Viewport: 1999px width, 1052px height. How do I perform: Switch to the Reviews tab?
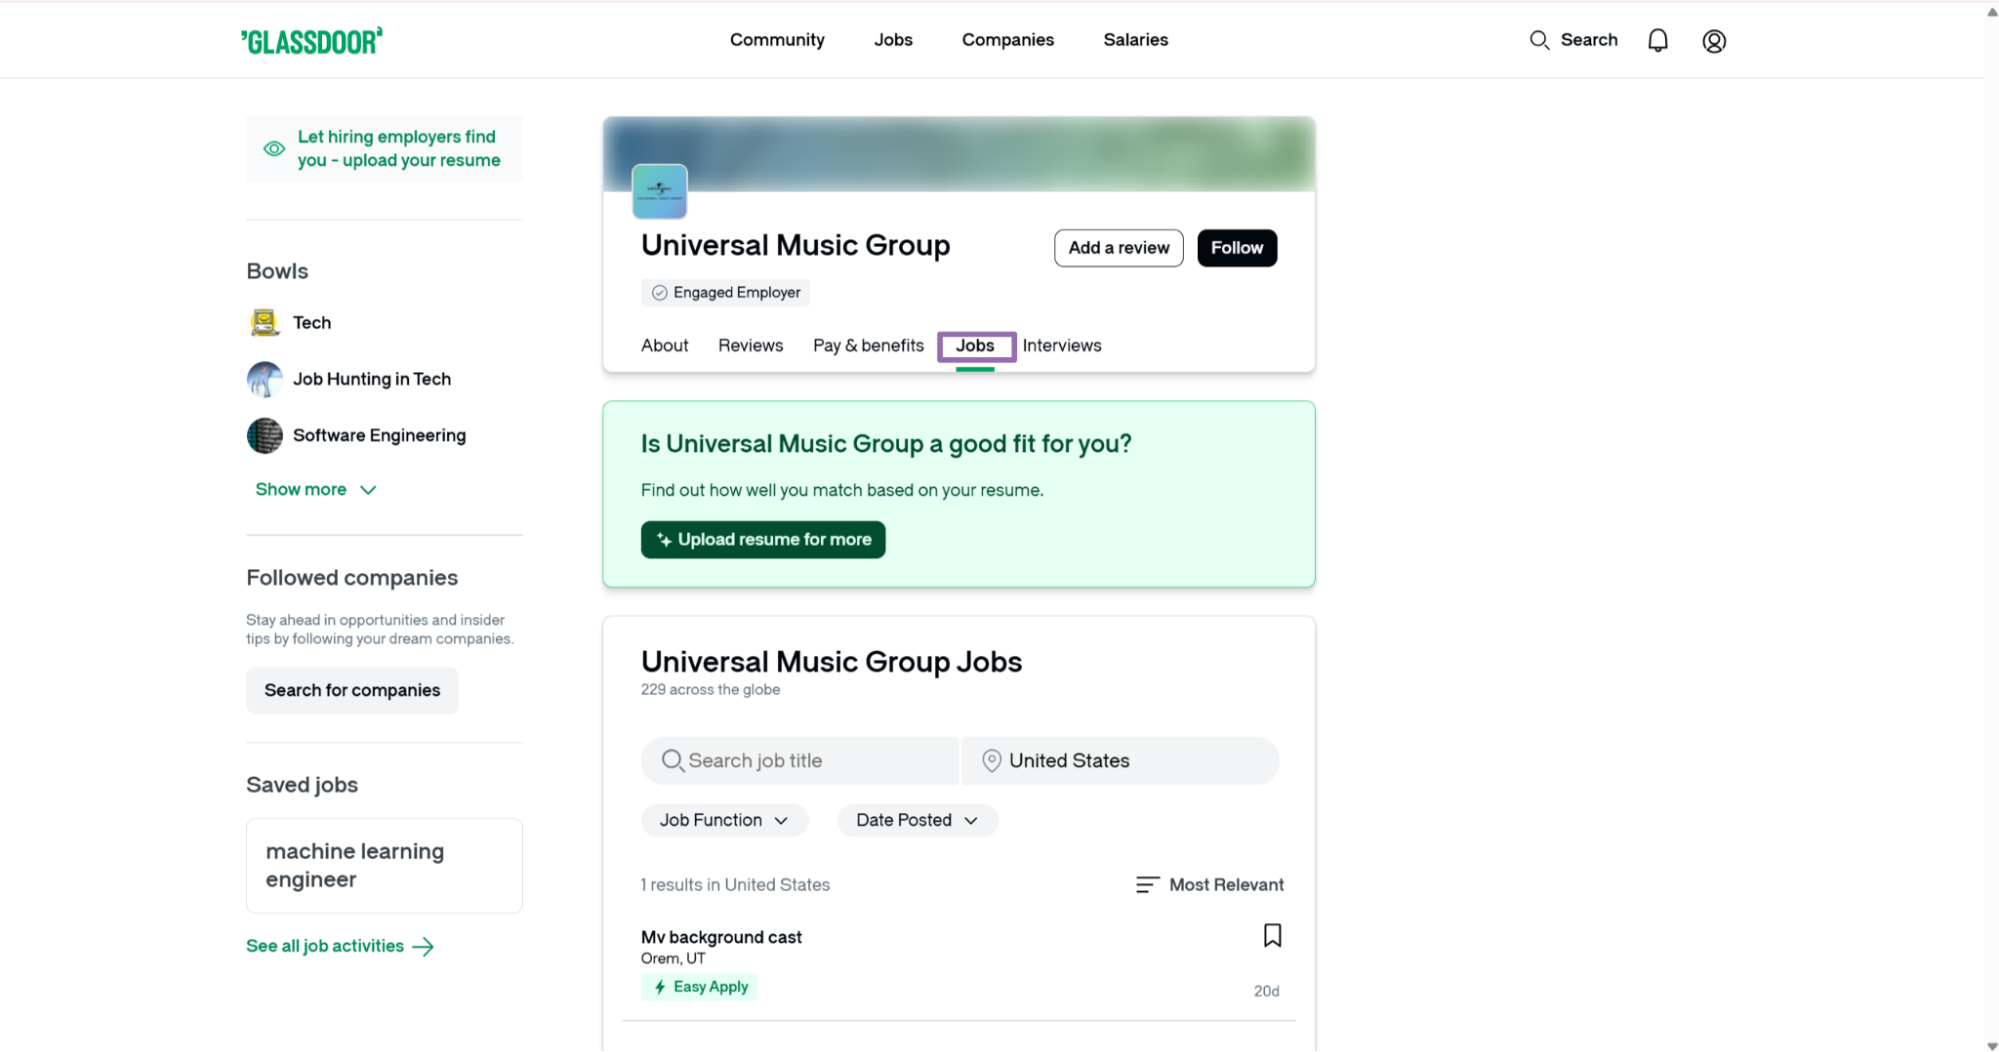coord(750,346)
